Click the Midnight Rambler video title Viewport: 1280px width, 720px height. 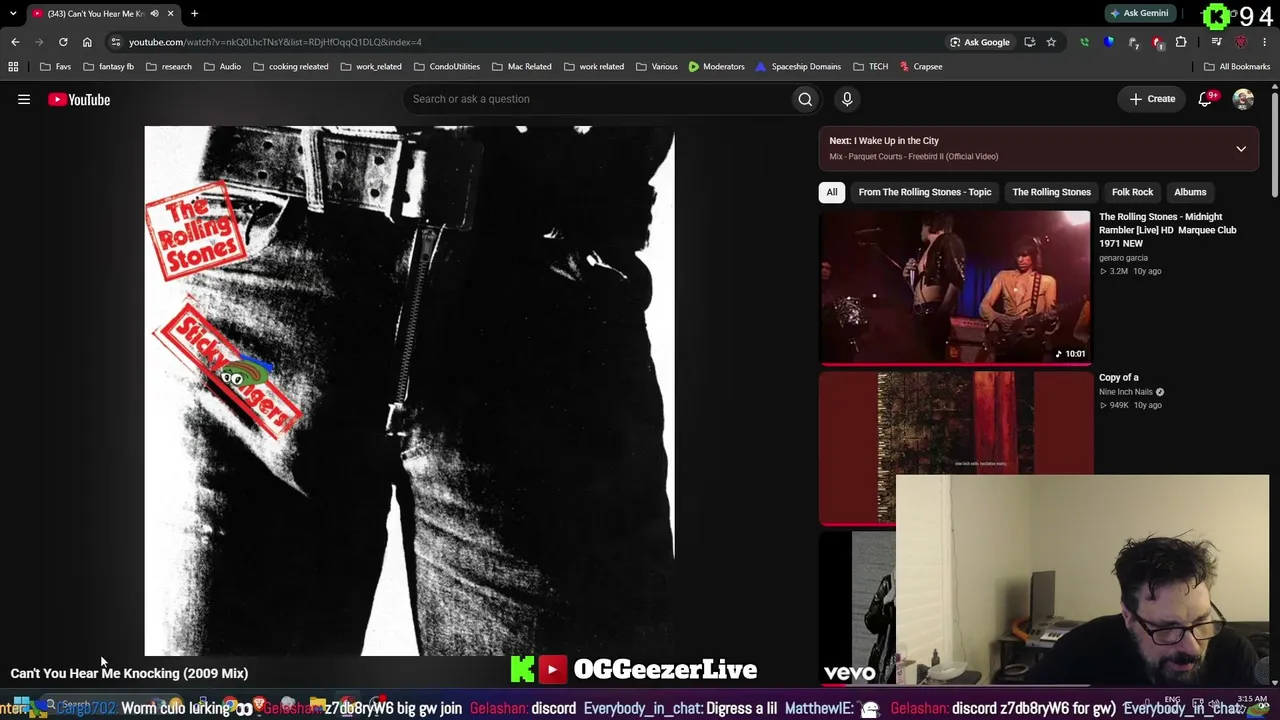pyautogui.click(x=1167, y=230)
